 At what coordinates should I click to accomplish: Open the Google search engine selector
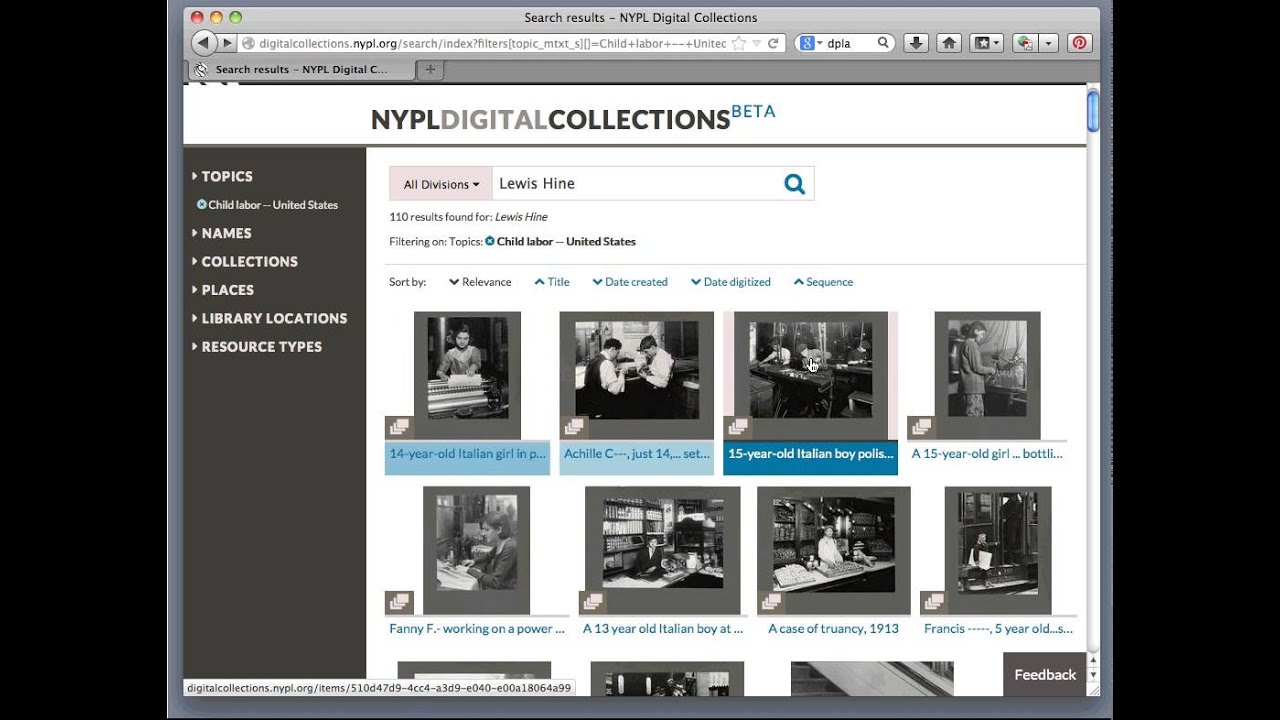click(811, 43)
